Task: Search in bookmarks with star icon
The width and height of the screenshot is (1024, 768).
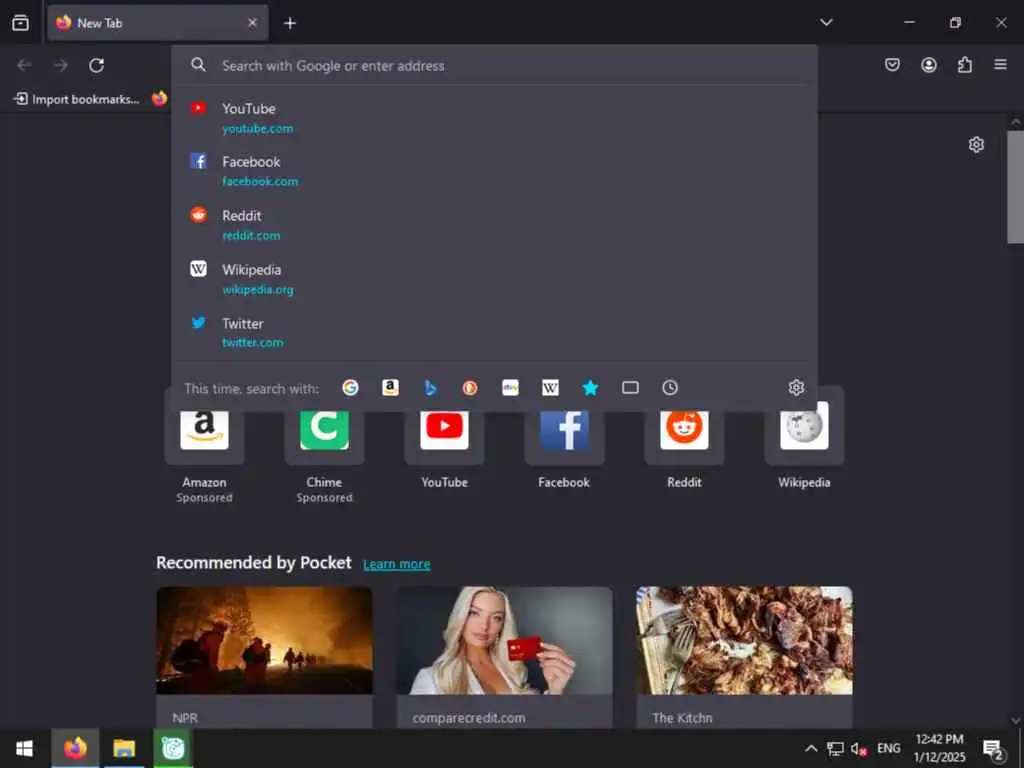Action: pos(590,388)
